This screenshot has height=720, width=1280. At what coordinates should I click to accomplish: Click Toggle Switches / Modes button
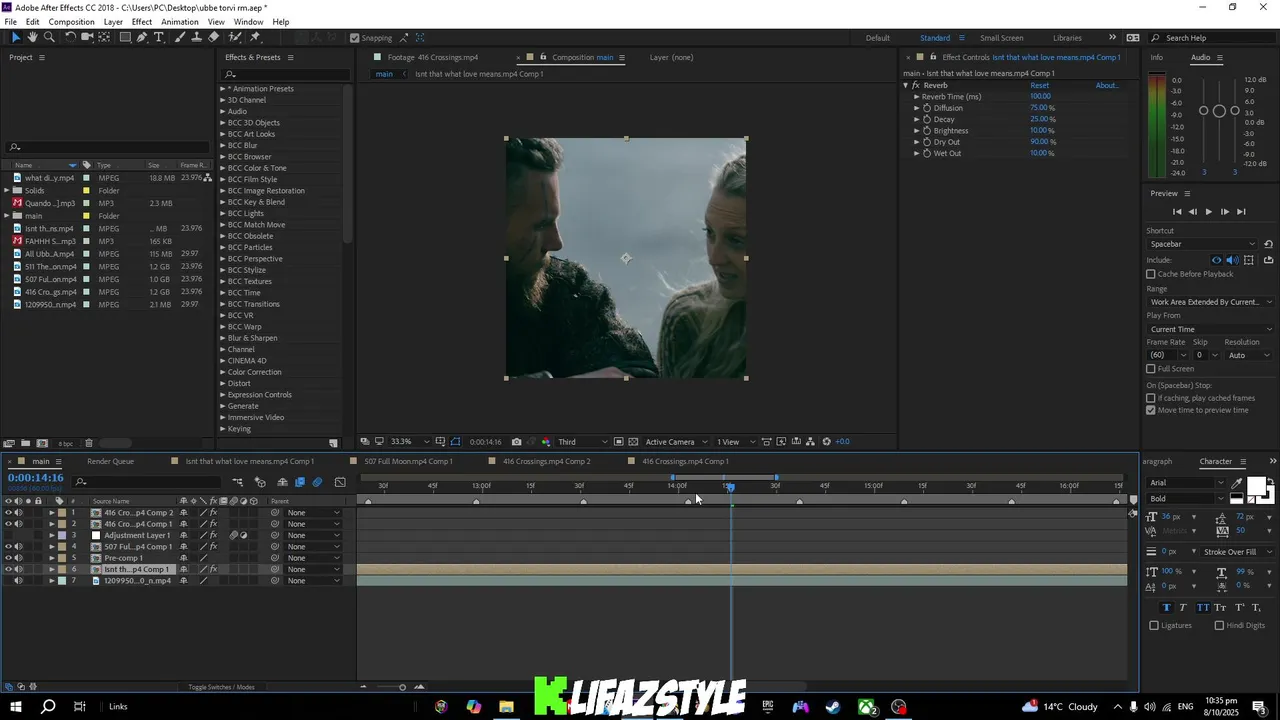point(221,687)
